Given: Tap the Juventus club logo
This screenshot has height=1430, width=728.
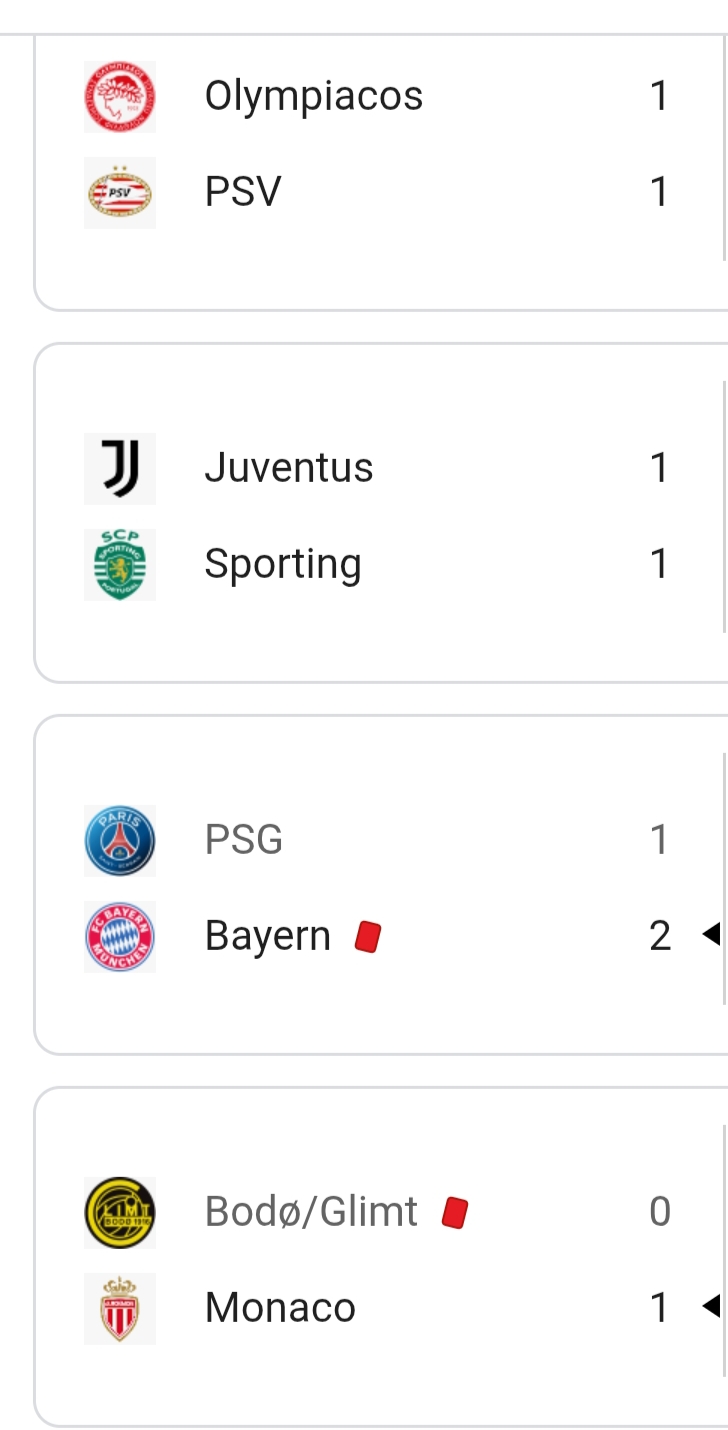Looking at the screenshot, I should 120,468.
